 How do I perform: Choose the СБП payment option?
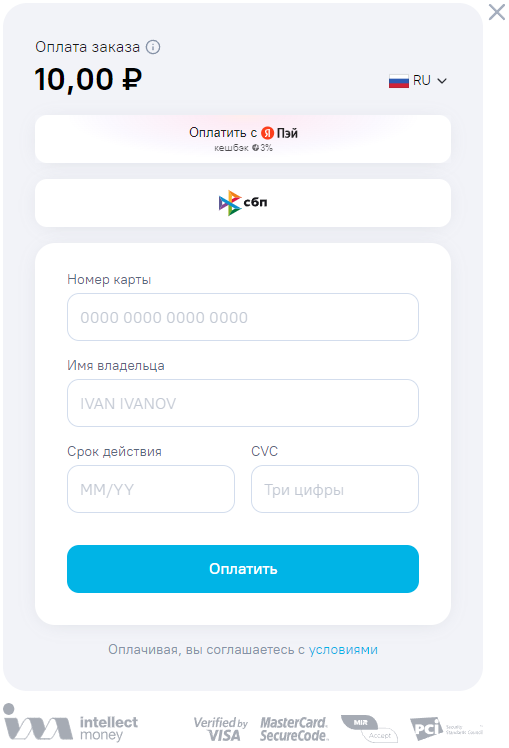[x=243, y=203]
